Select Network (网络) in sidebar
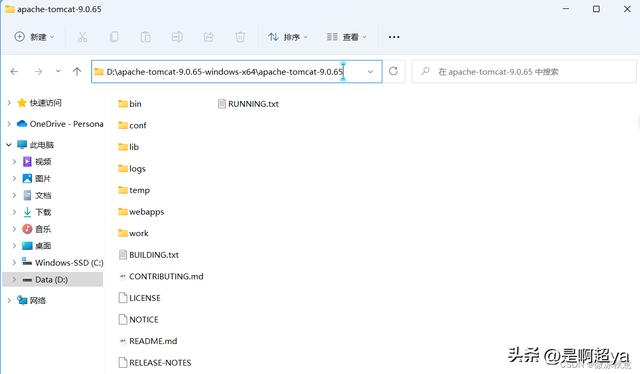 click(x=31, y=301)
